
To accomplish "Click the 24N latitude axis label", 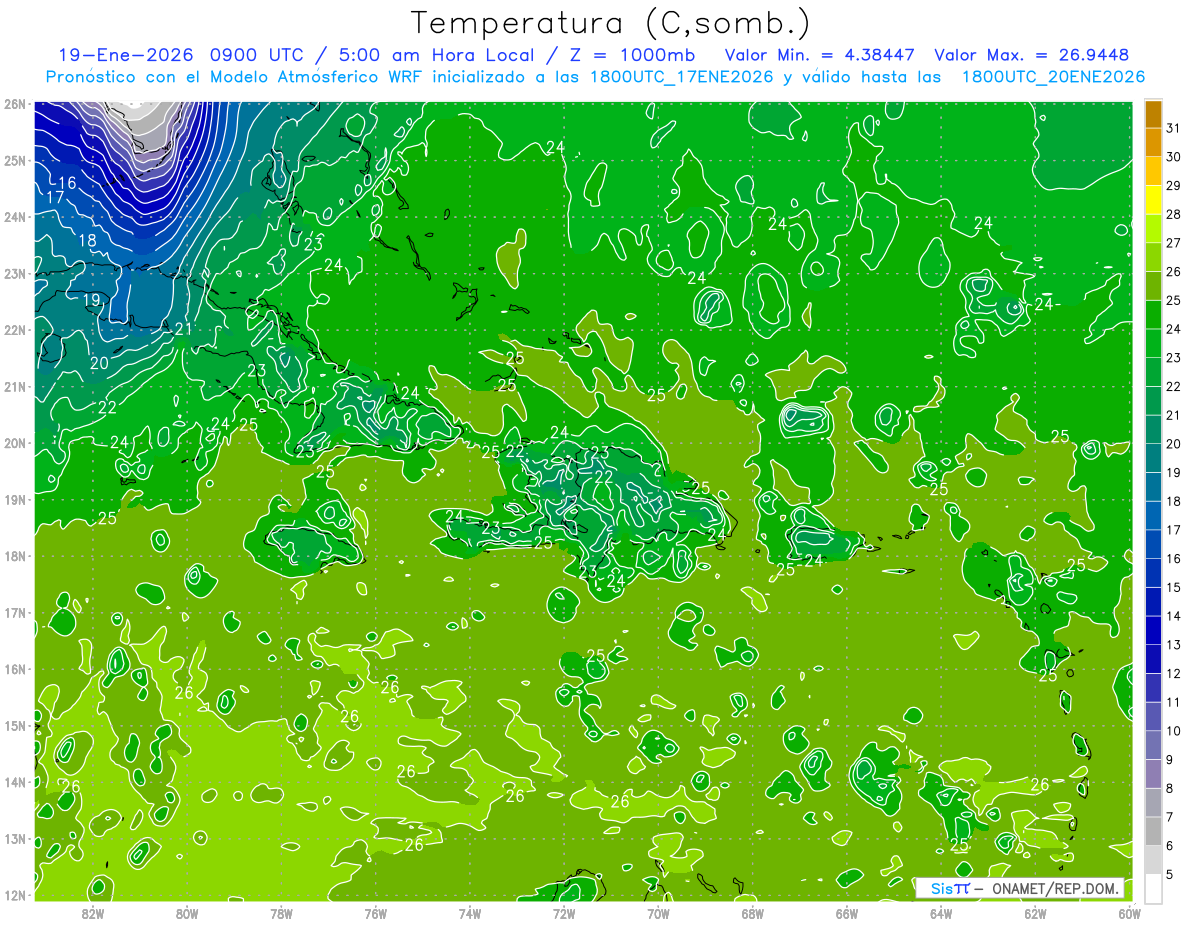I will point(14,217).
